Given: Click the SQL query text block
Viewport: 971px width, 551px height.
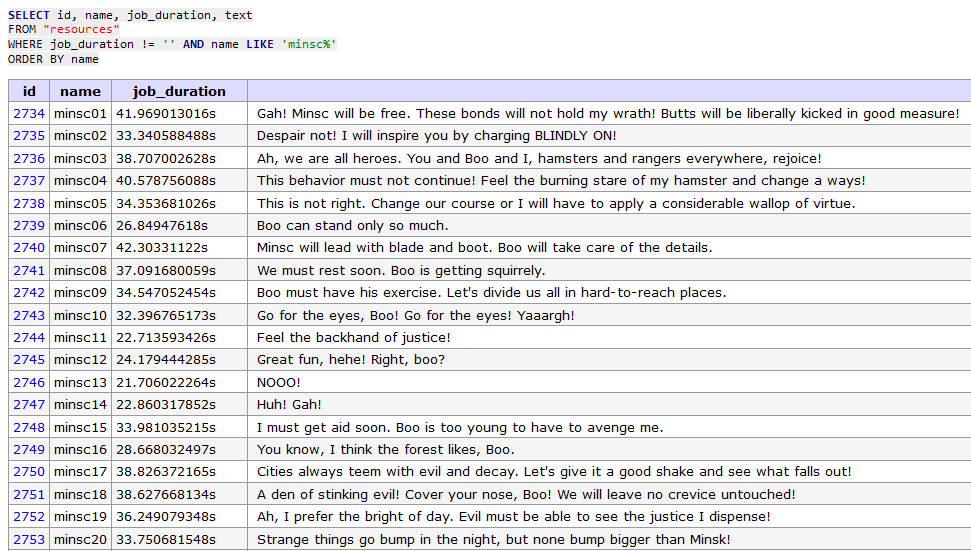Looking at the screenshot, I should coord(172,37).
